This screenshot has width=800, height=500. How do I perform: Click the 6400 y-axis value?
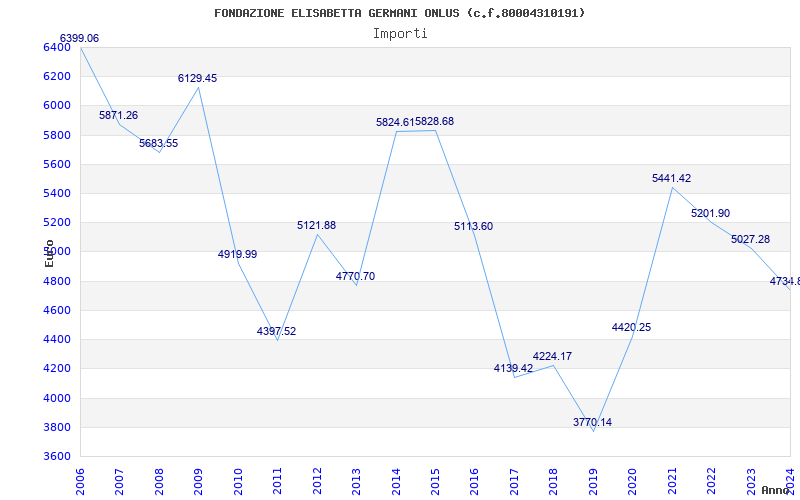57,47
